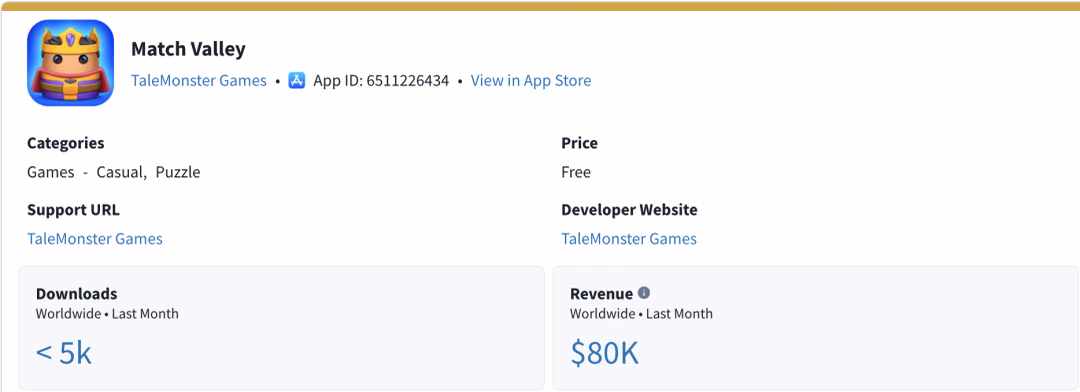Click the Games category text
The height and width of the screenshot is (392, 1080).
[51, 172]
